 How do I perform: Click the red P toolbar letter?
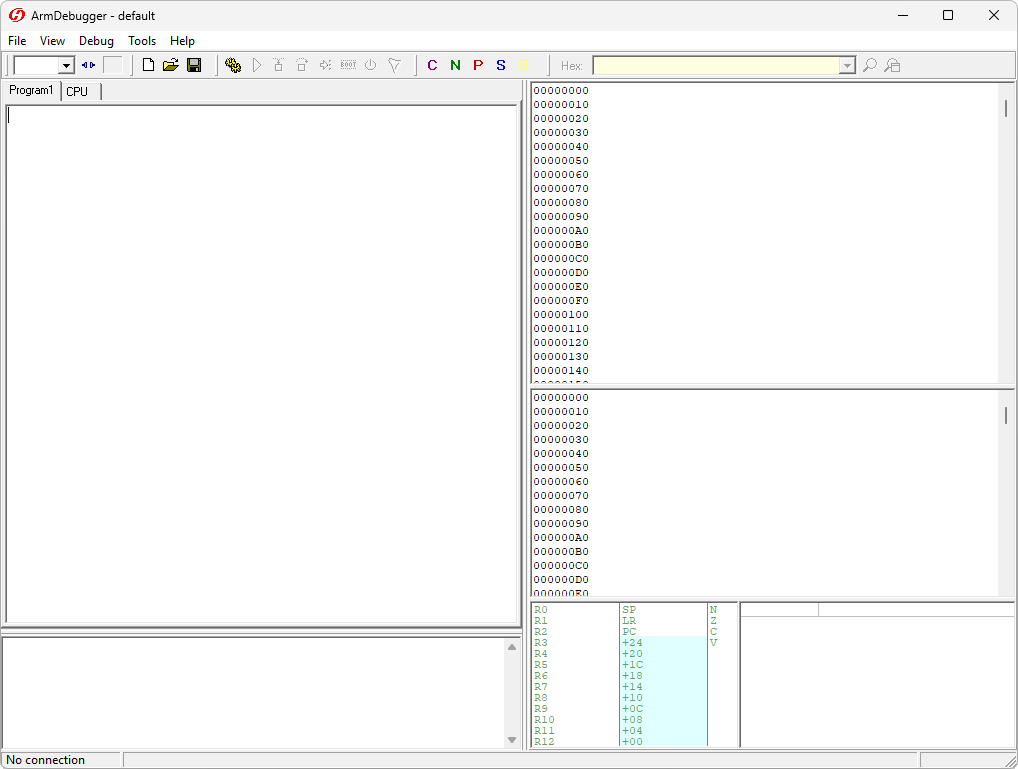(478, 65)
